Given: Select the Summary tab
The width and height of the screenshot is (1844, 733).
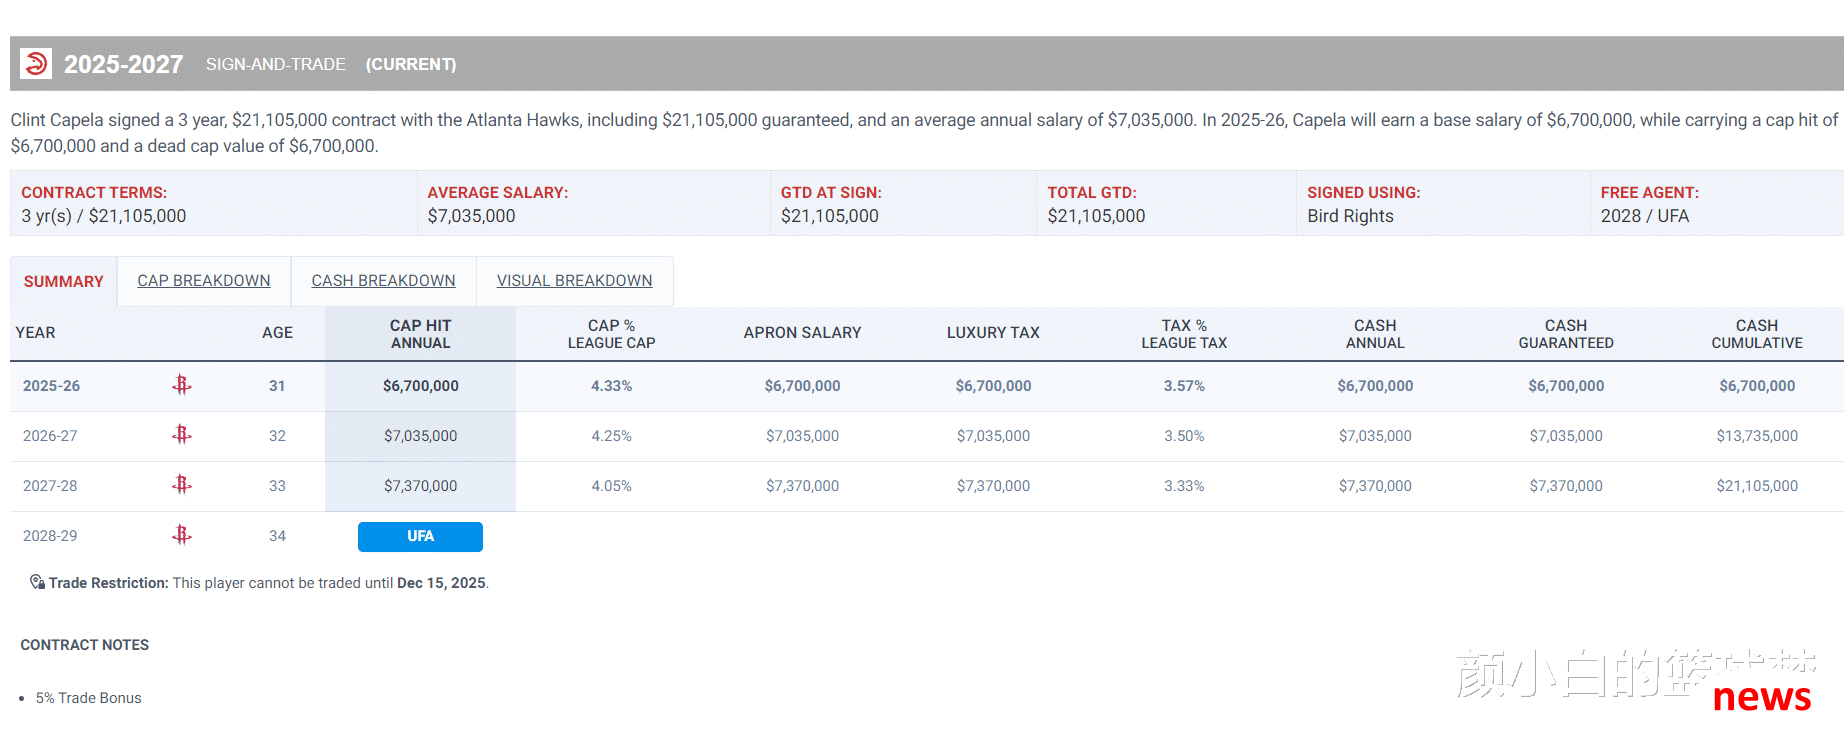Looking at the screenshot, I should pyautogui.click(x=64, y=282).
